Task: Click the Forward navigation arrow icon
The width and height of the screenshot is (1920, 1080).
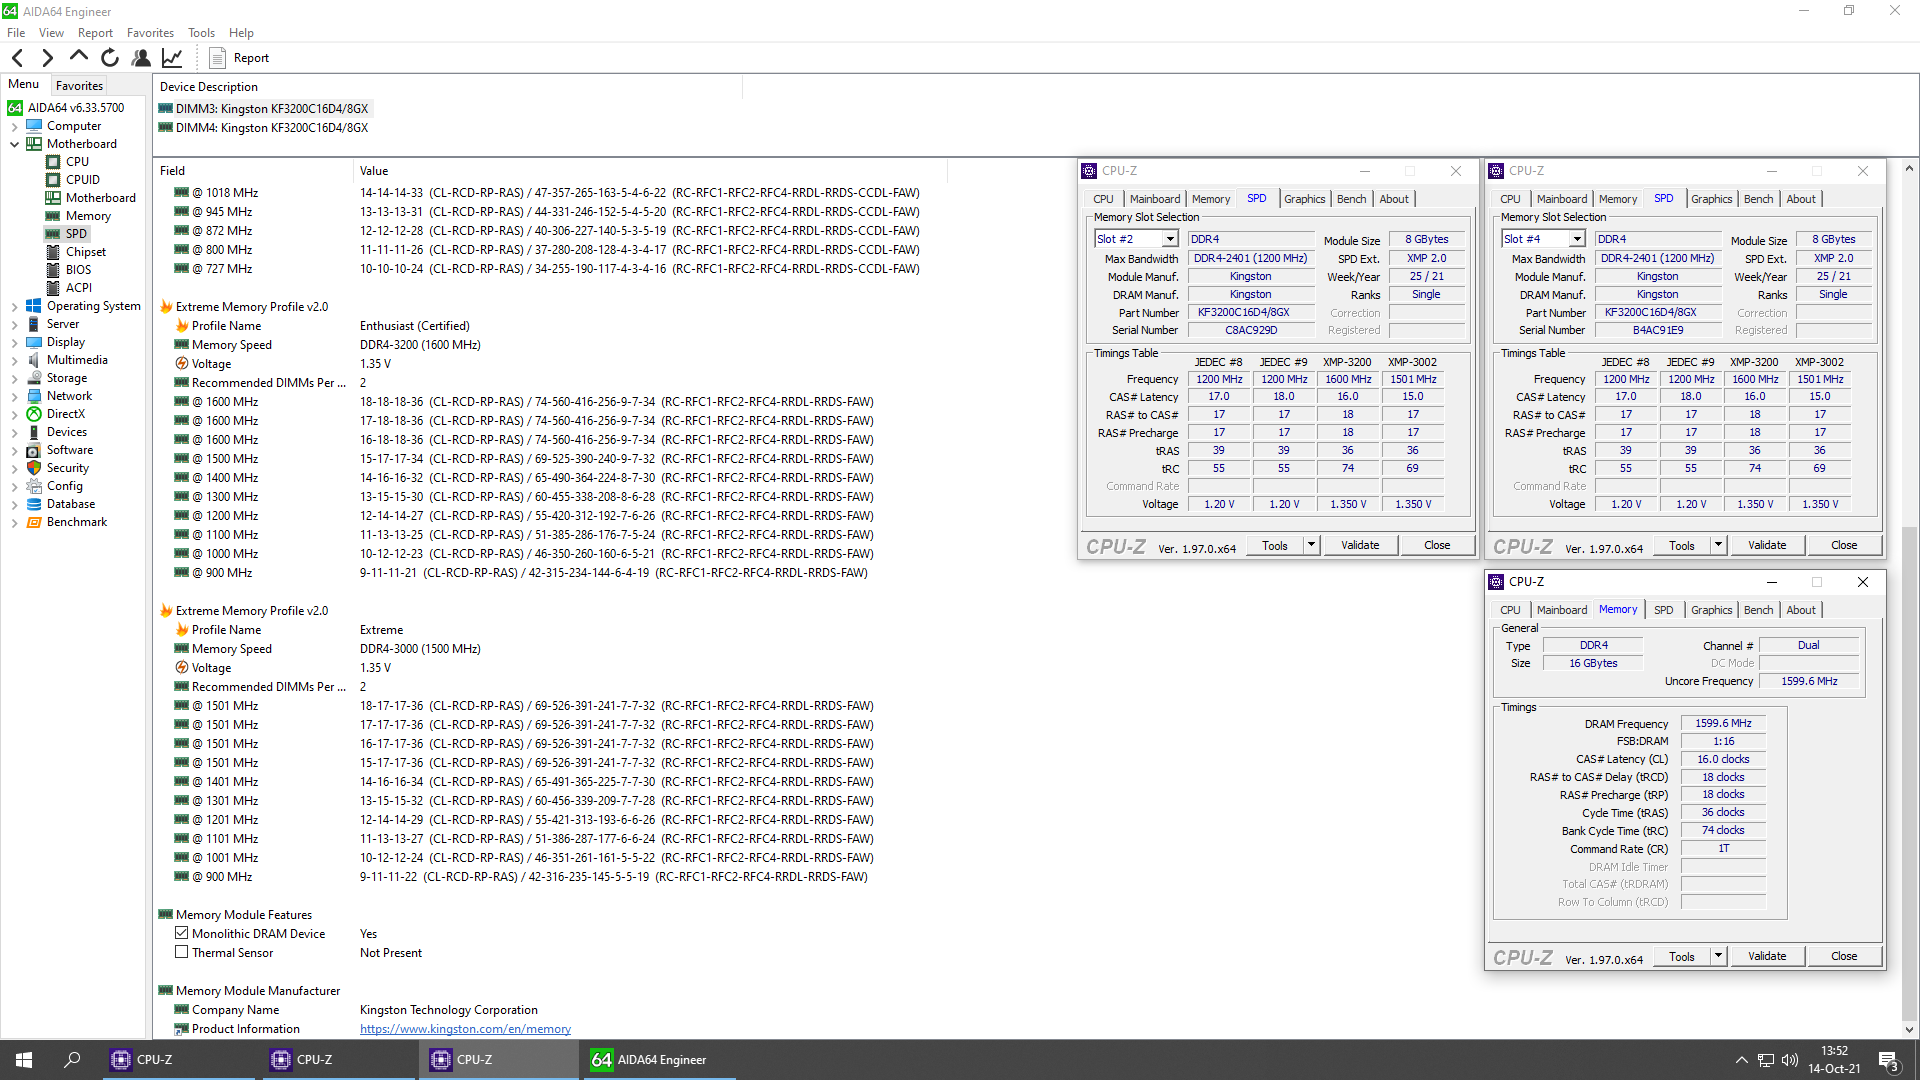Action: 47,58
